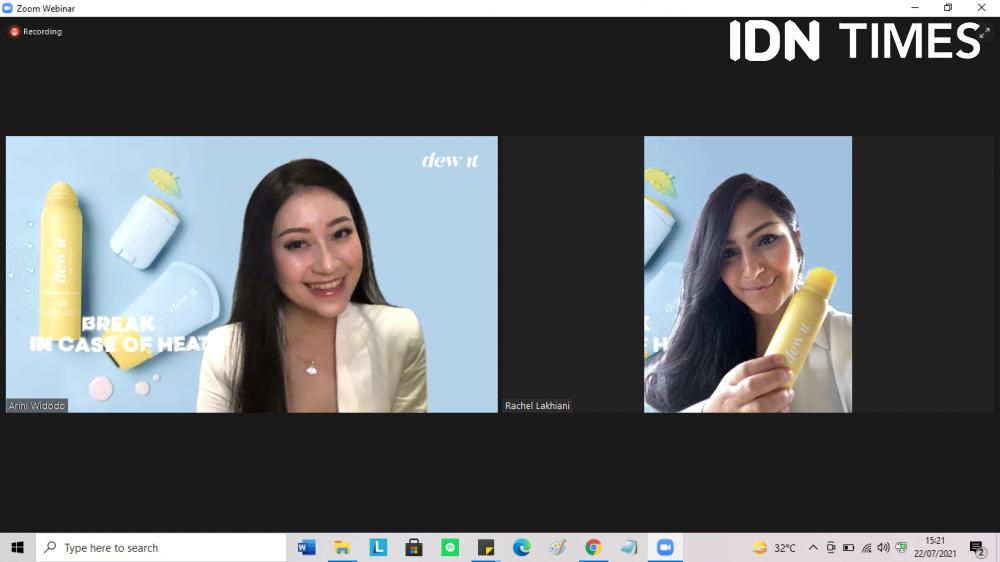Open Microsoft Word from the taskbar
This screenshot has height=562, width=1000.
pyautogui.click(x=306, y=547)
